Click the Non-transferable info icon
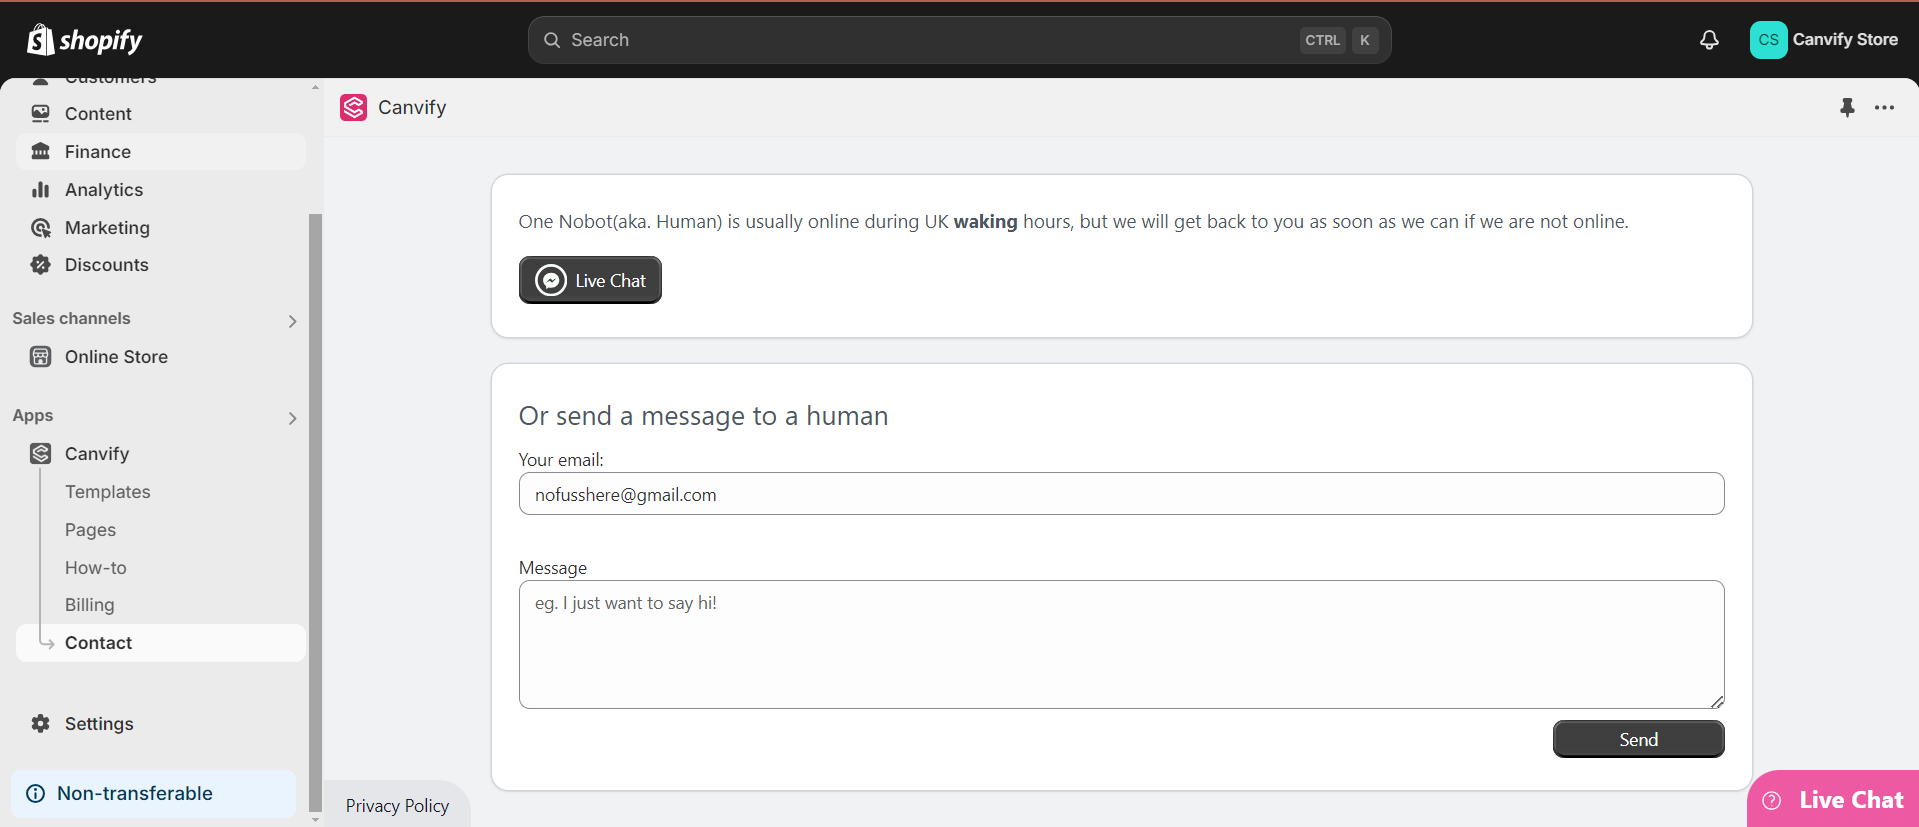 point(36,794)
